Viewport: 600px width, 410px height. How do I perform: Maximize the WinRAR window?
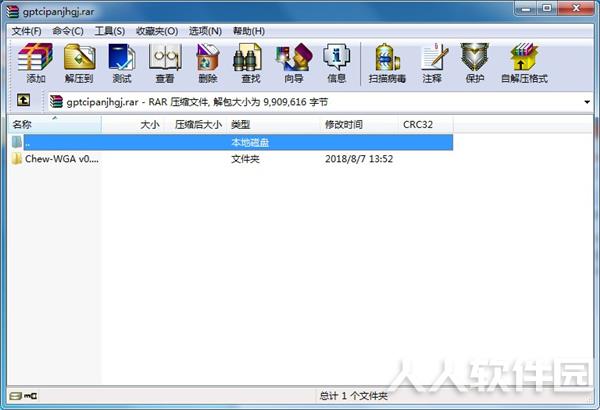[x=547, y=8]
